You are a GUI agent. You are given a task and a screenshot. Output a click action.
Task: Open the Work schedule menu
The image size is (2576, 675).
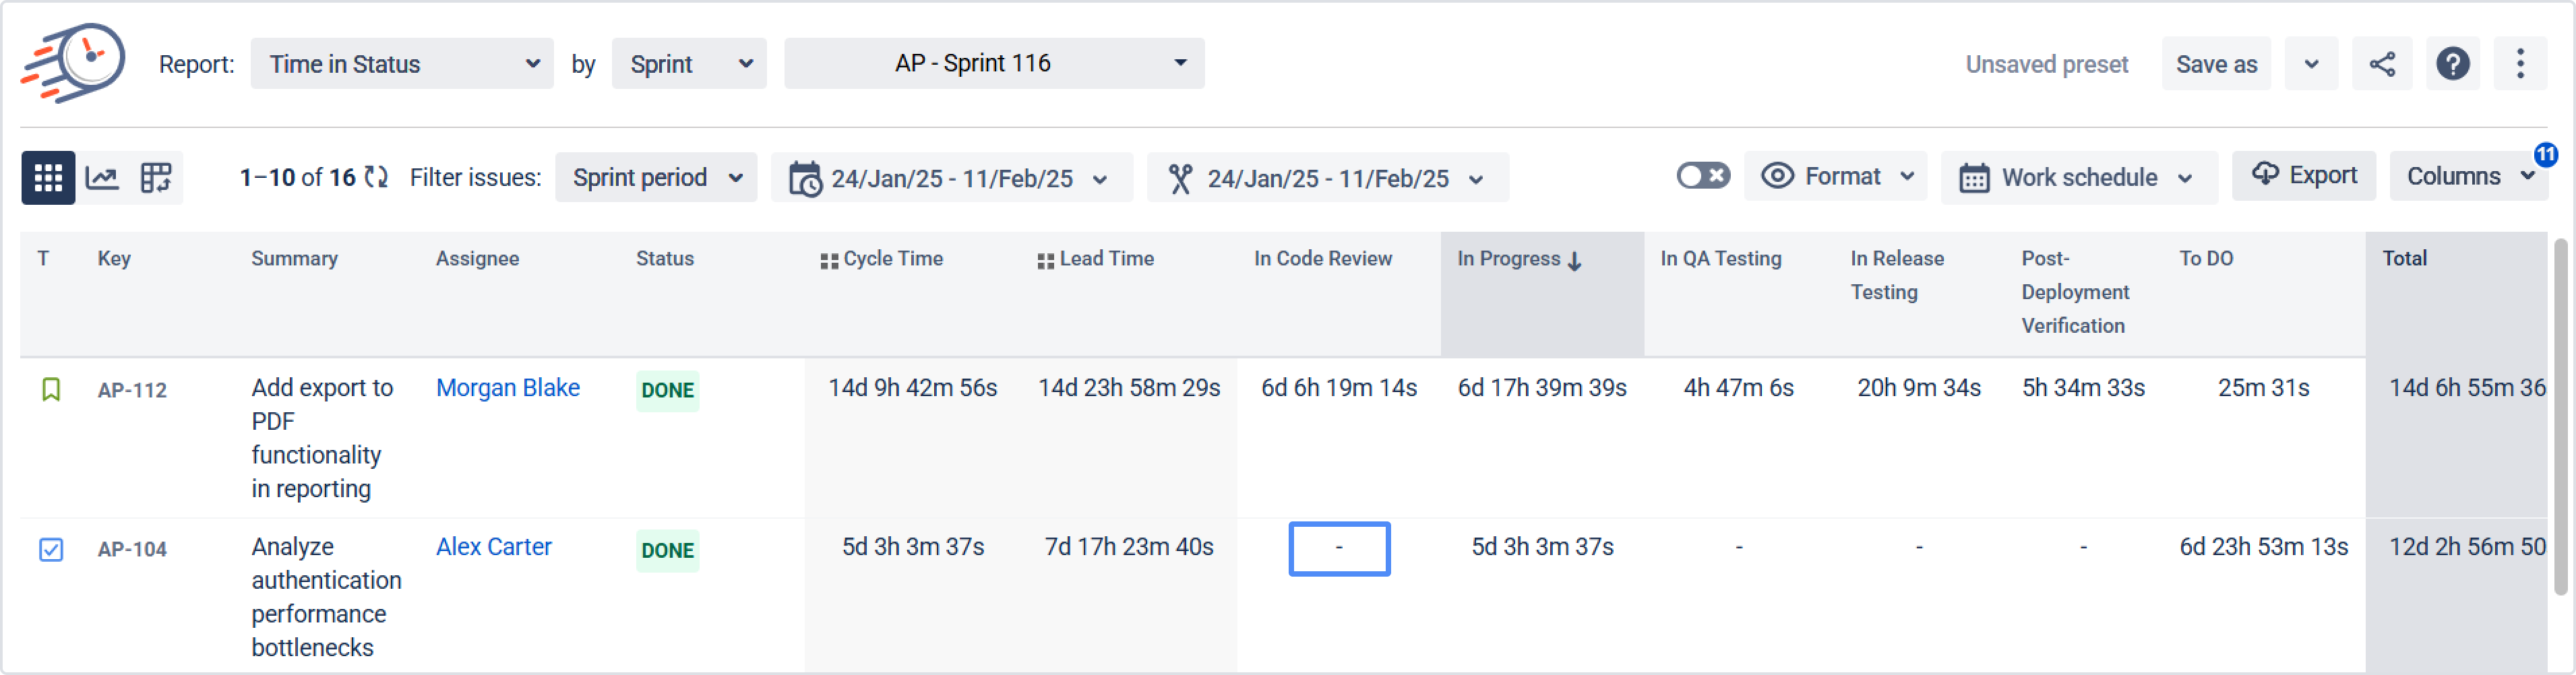(x=2078, y=178)
